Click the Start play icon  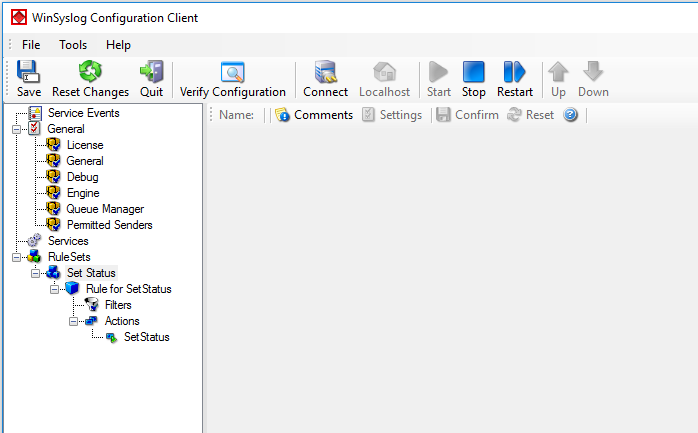[x=438, y=72]
